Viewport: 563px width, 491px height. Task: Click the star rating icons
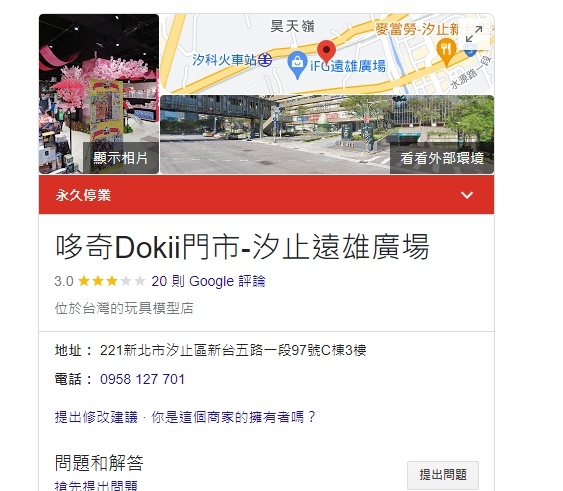[x=111, y=281]
